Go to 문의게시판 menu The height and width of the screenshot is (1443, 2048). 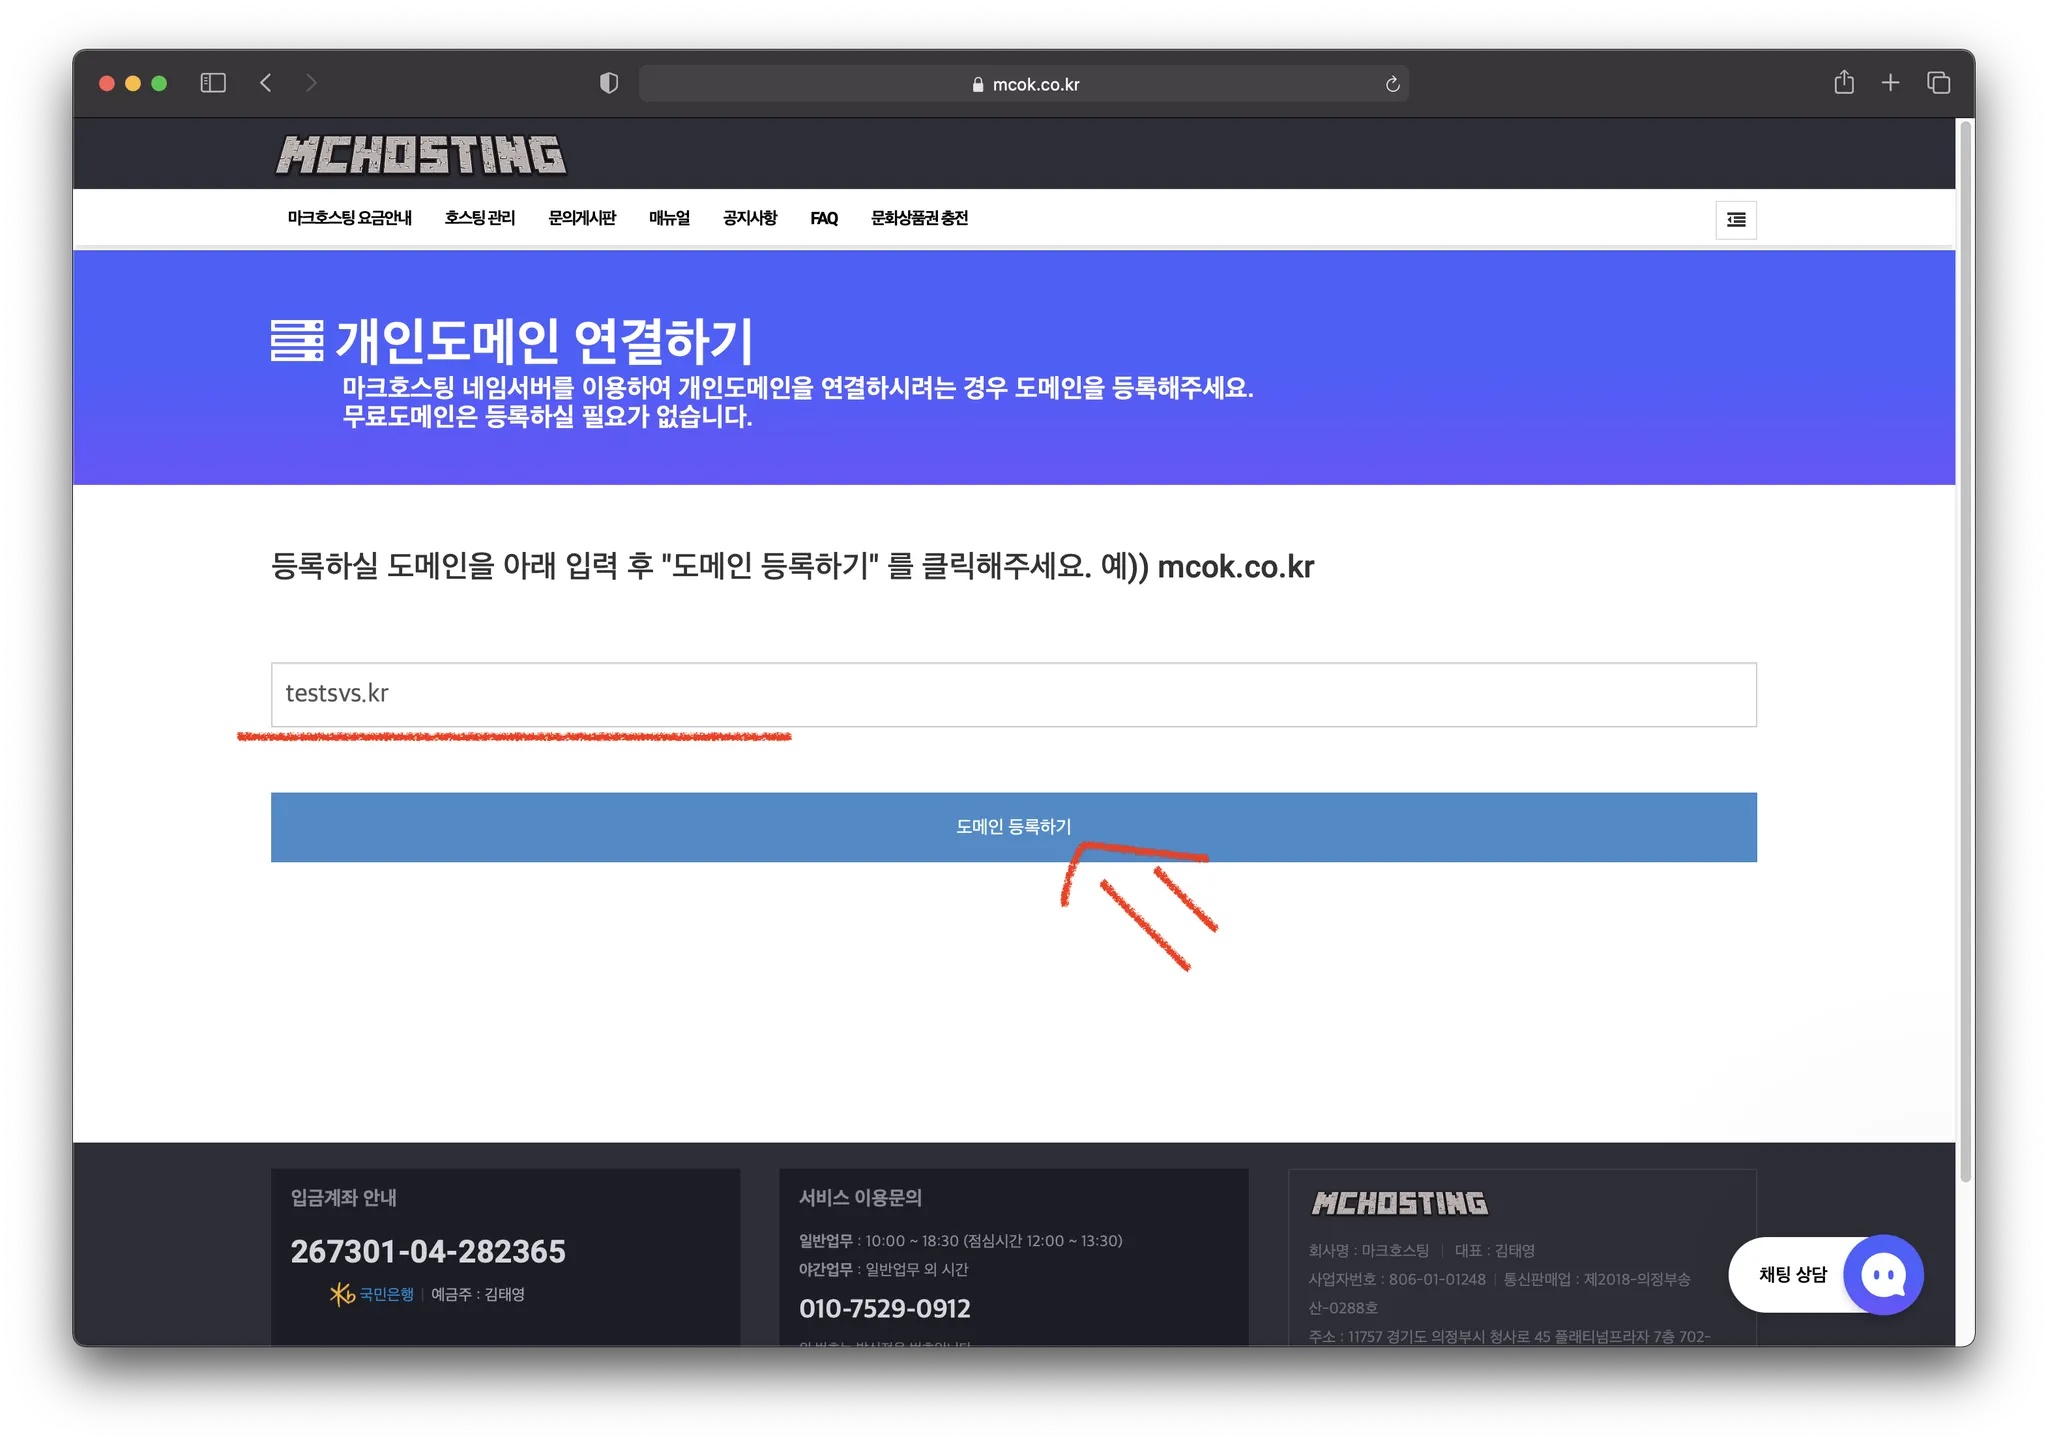click(x=582, y=218)
